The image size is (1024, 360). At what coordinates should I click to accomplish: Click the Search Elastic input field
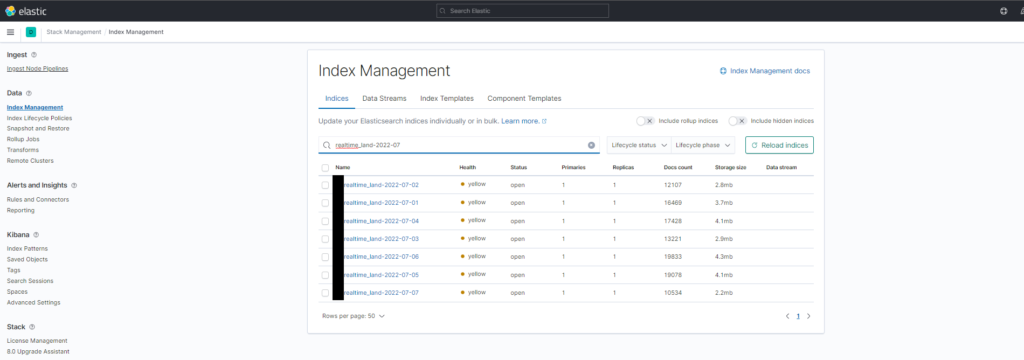point(522,11)
